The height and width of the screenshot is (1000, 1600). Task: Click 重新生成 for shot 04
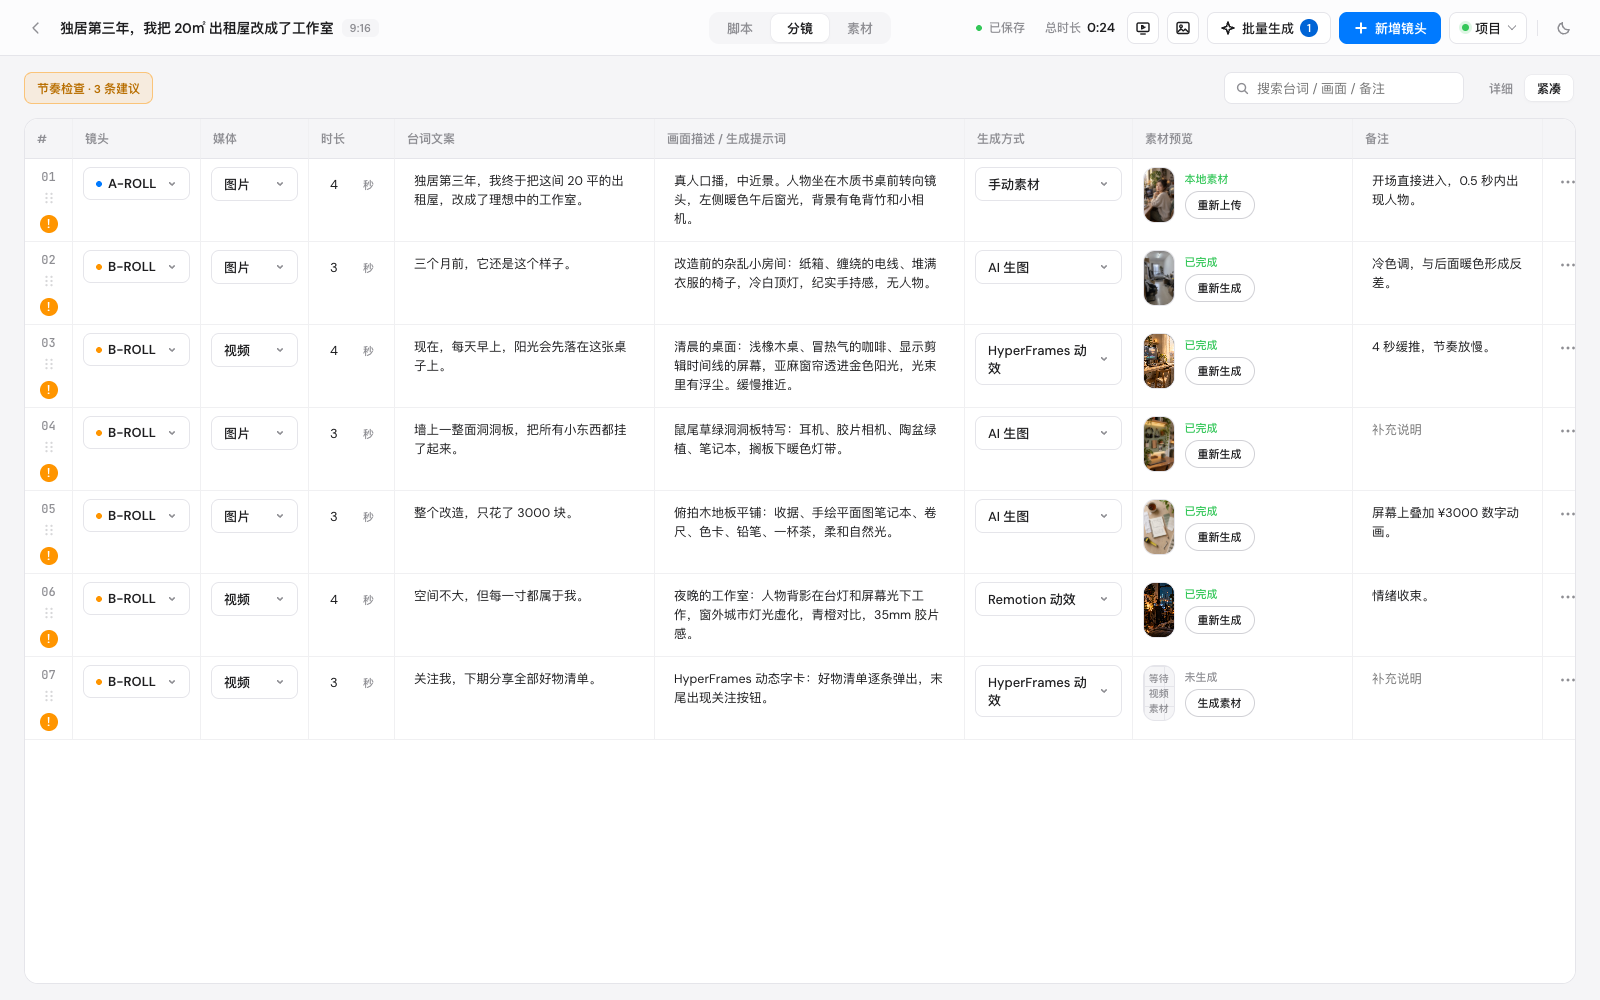click(x=1219, y=454)
